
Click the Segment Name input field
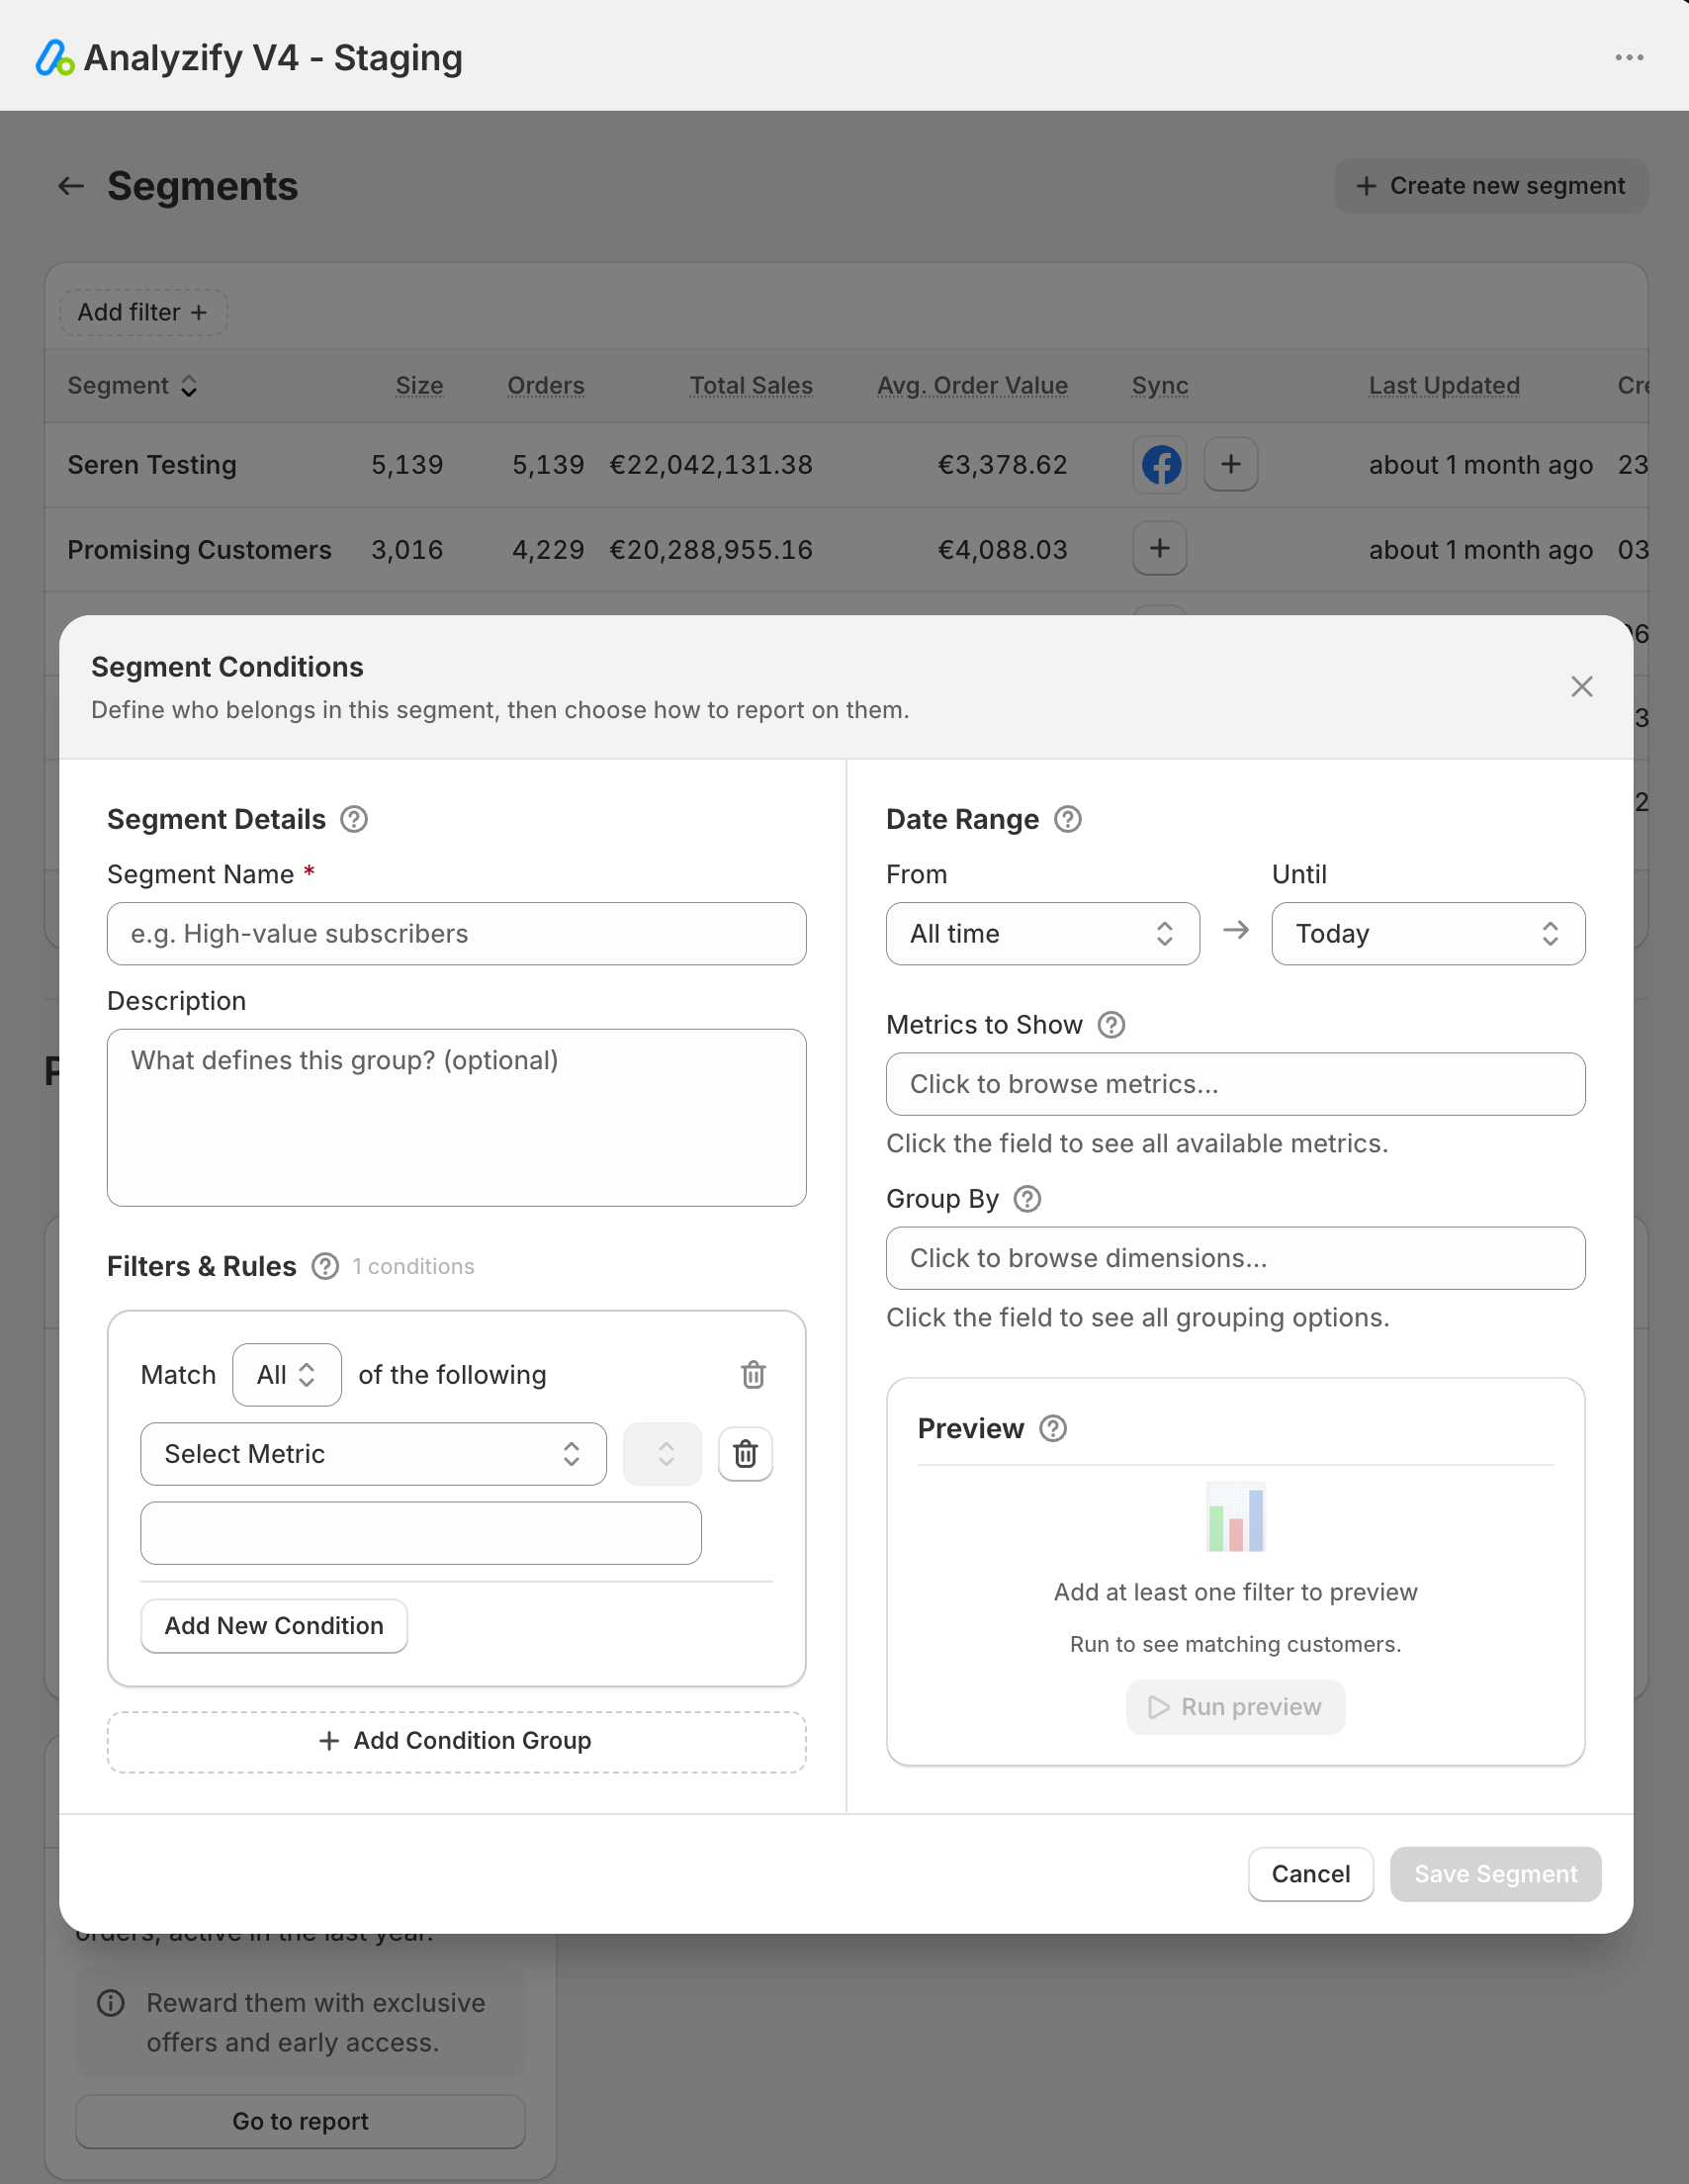pos(456,934)
